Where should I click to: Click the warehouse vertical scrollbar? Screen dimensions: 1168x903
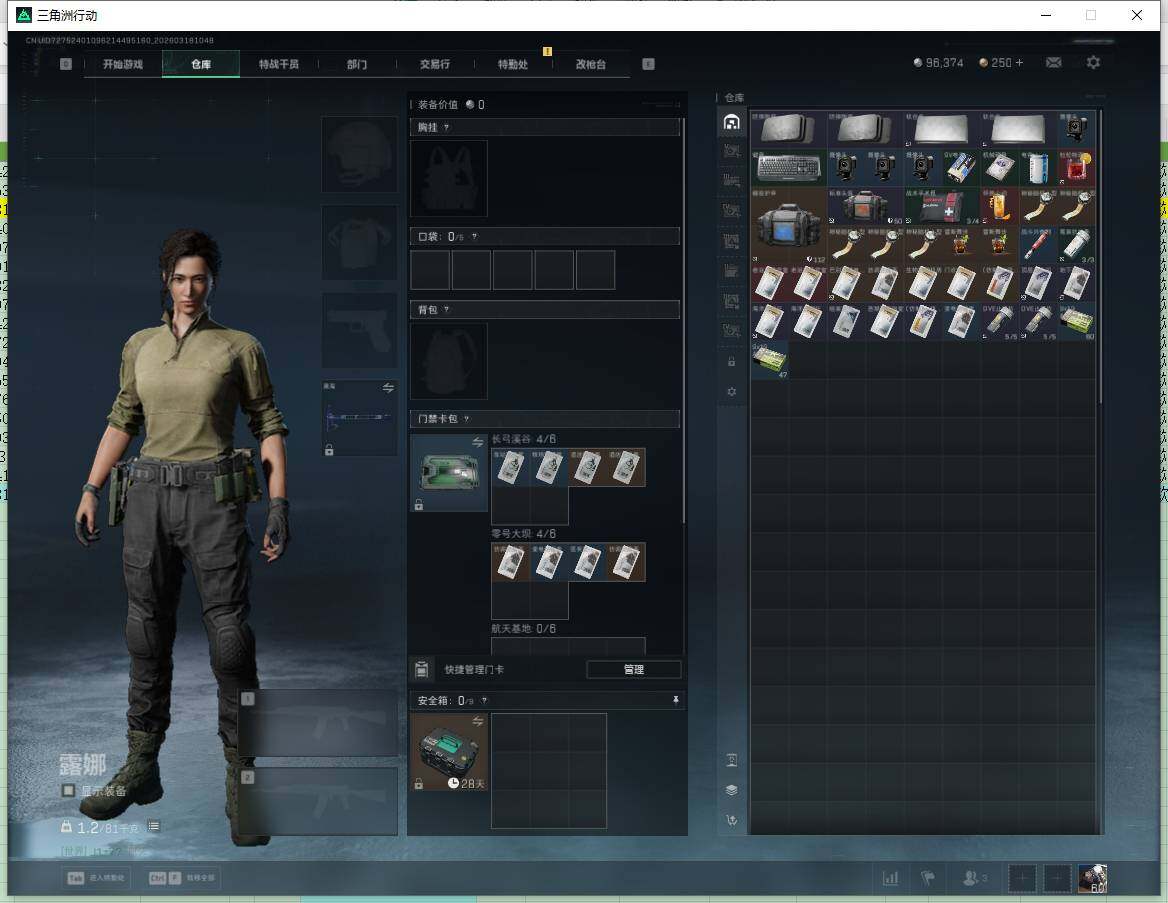click(x=1100, y=257)
